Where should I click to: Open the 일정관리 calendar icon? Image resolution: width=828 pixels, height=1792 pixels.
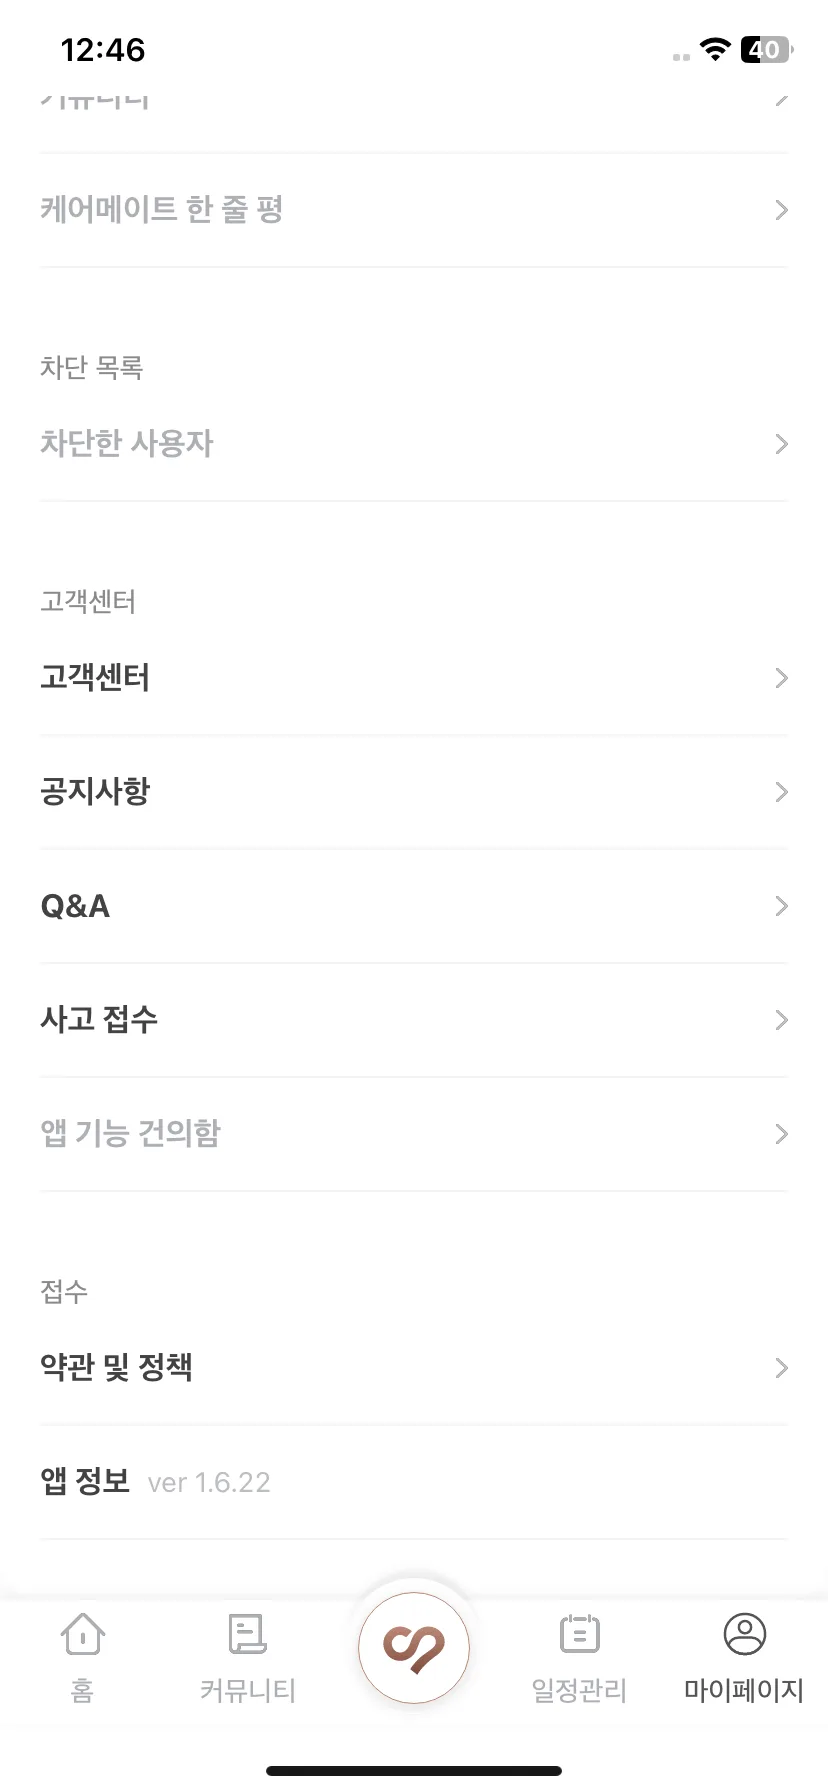[580, 1634]
